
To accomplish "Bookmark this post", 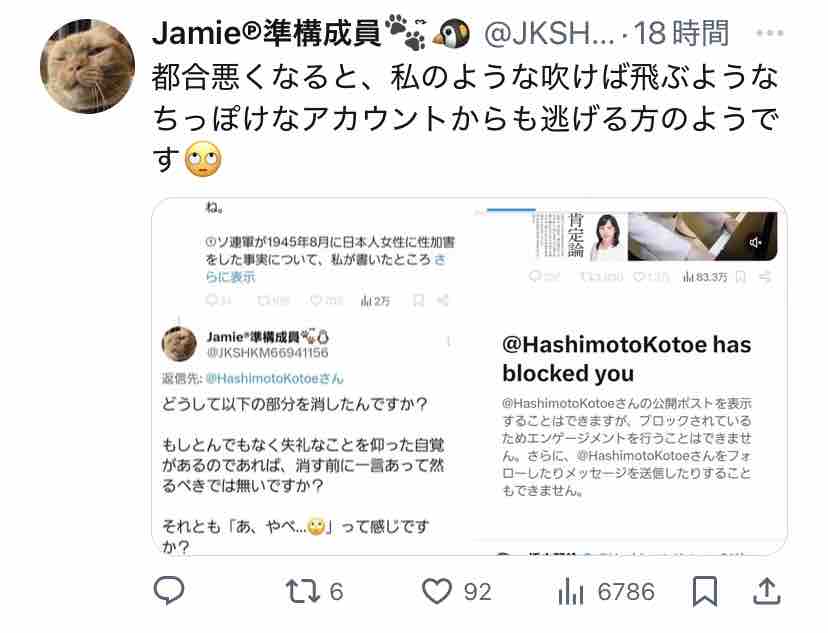I will click(705, 591).
